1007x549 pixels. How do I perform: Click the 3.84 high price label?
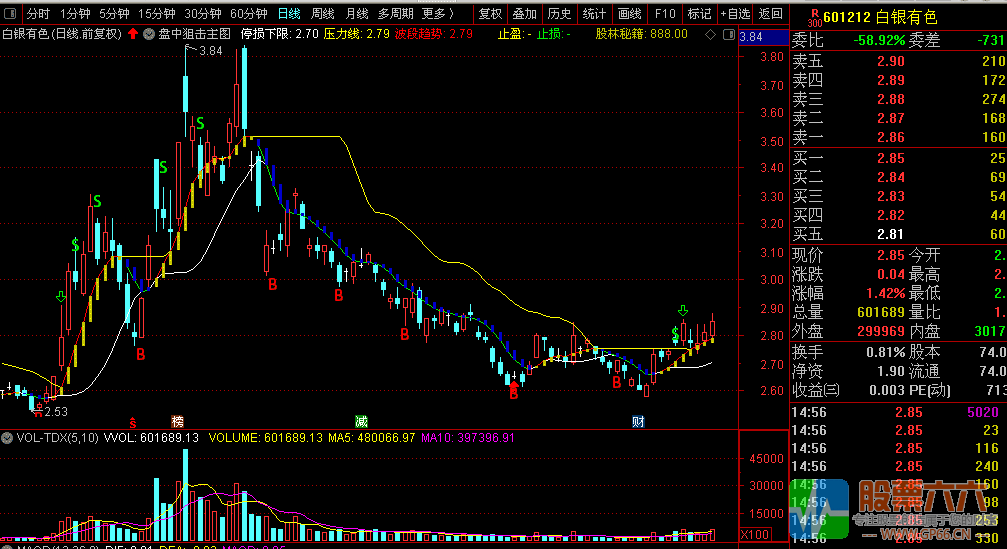[211, 51]
